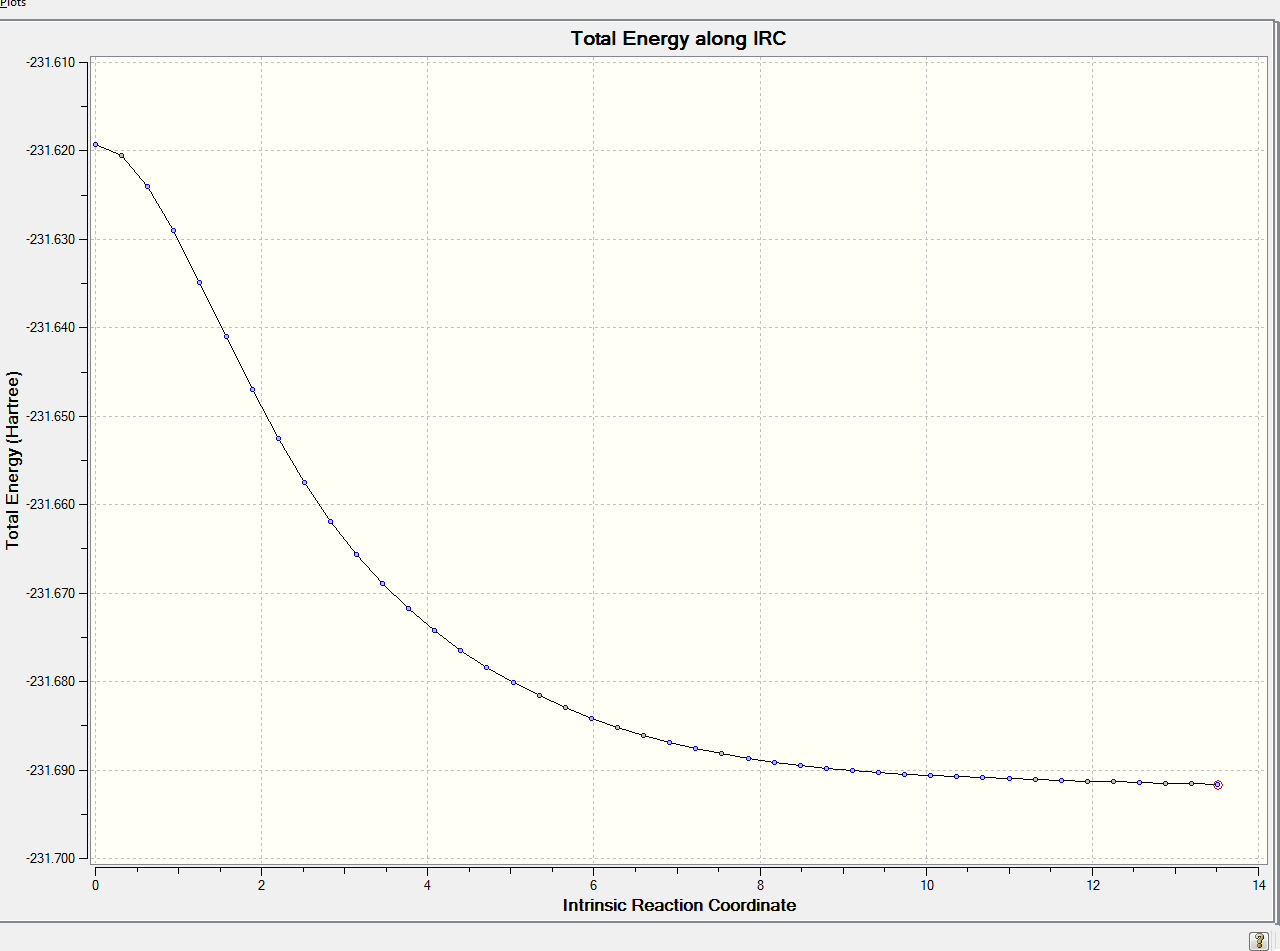The width and height of the screenshot is (1280, 951).
Task: Click the x-axis tick label 14
Action: pyautogui.click(x=1258, y=885)
